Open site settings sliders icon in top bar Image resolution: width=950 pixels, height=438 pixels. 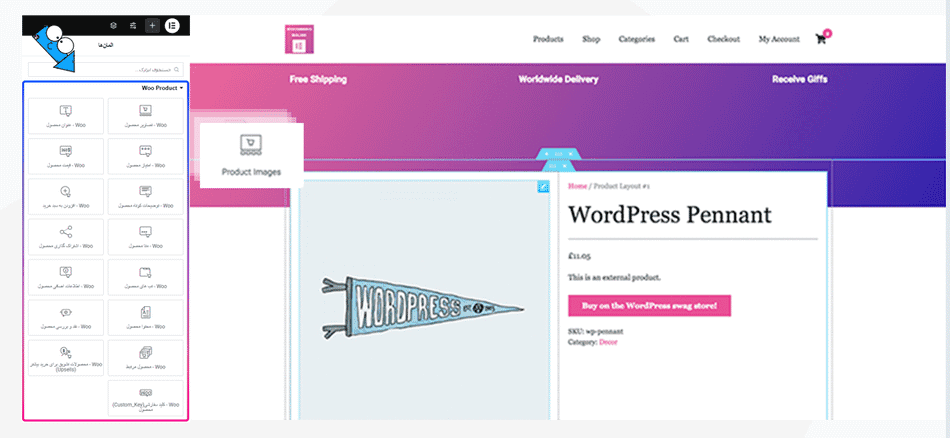[133, 25]
